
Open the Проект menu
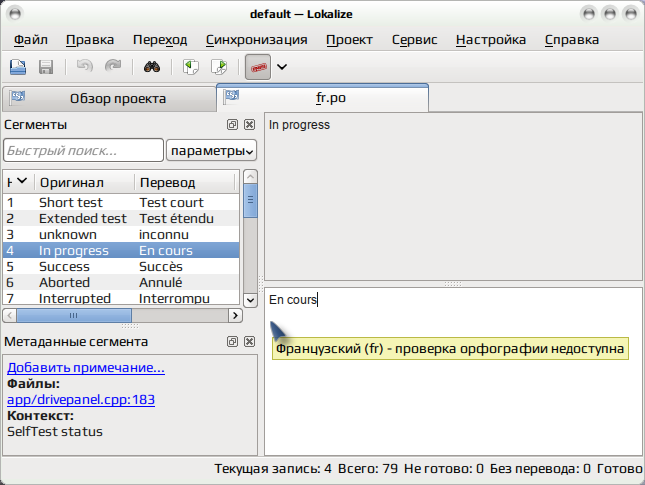click(x=349, y=40)
